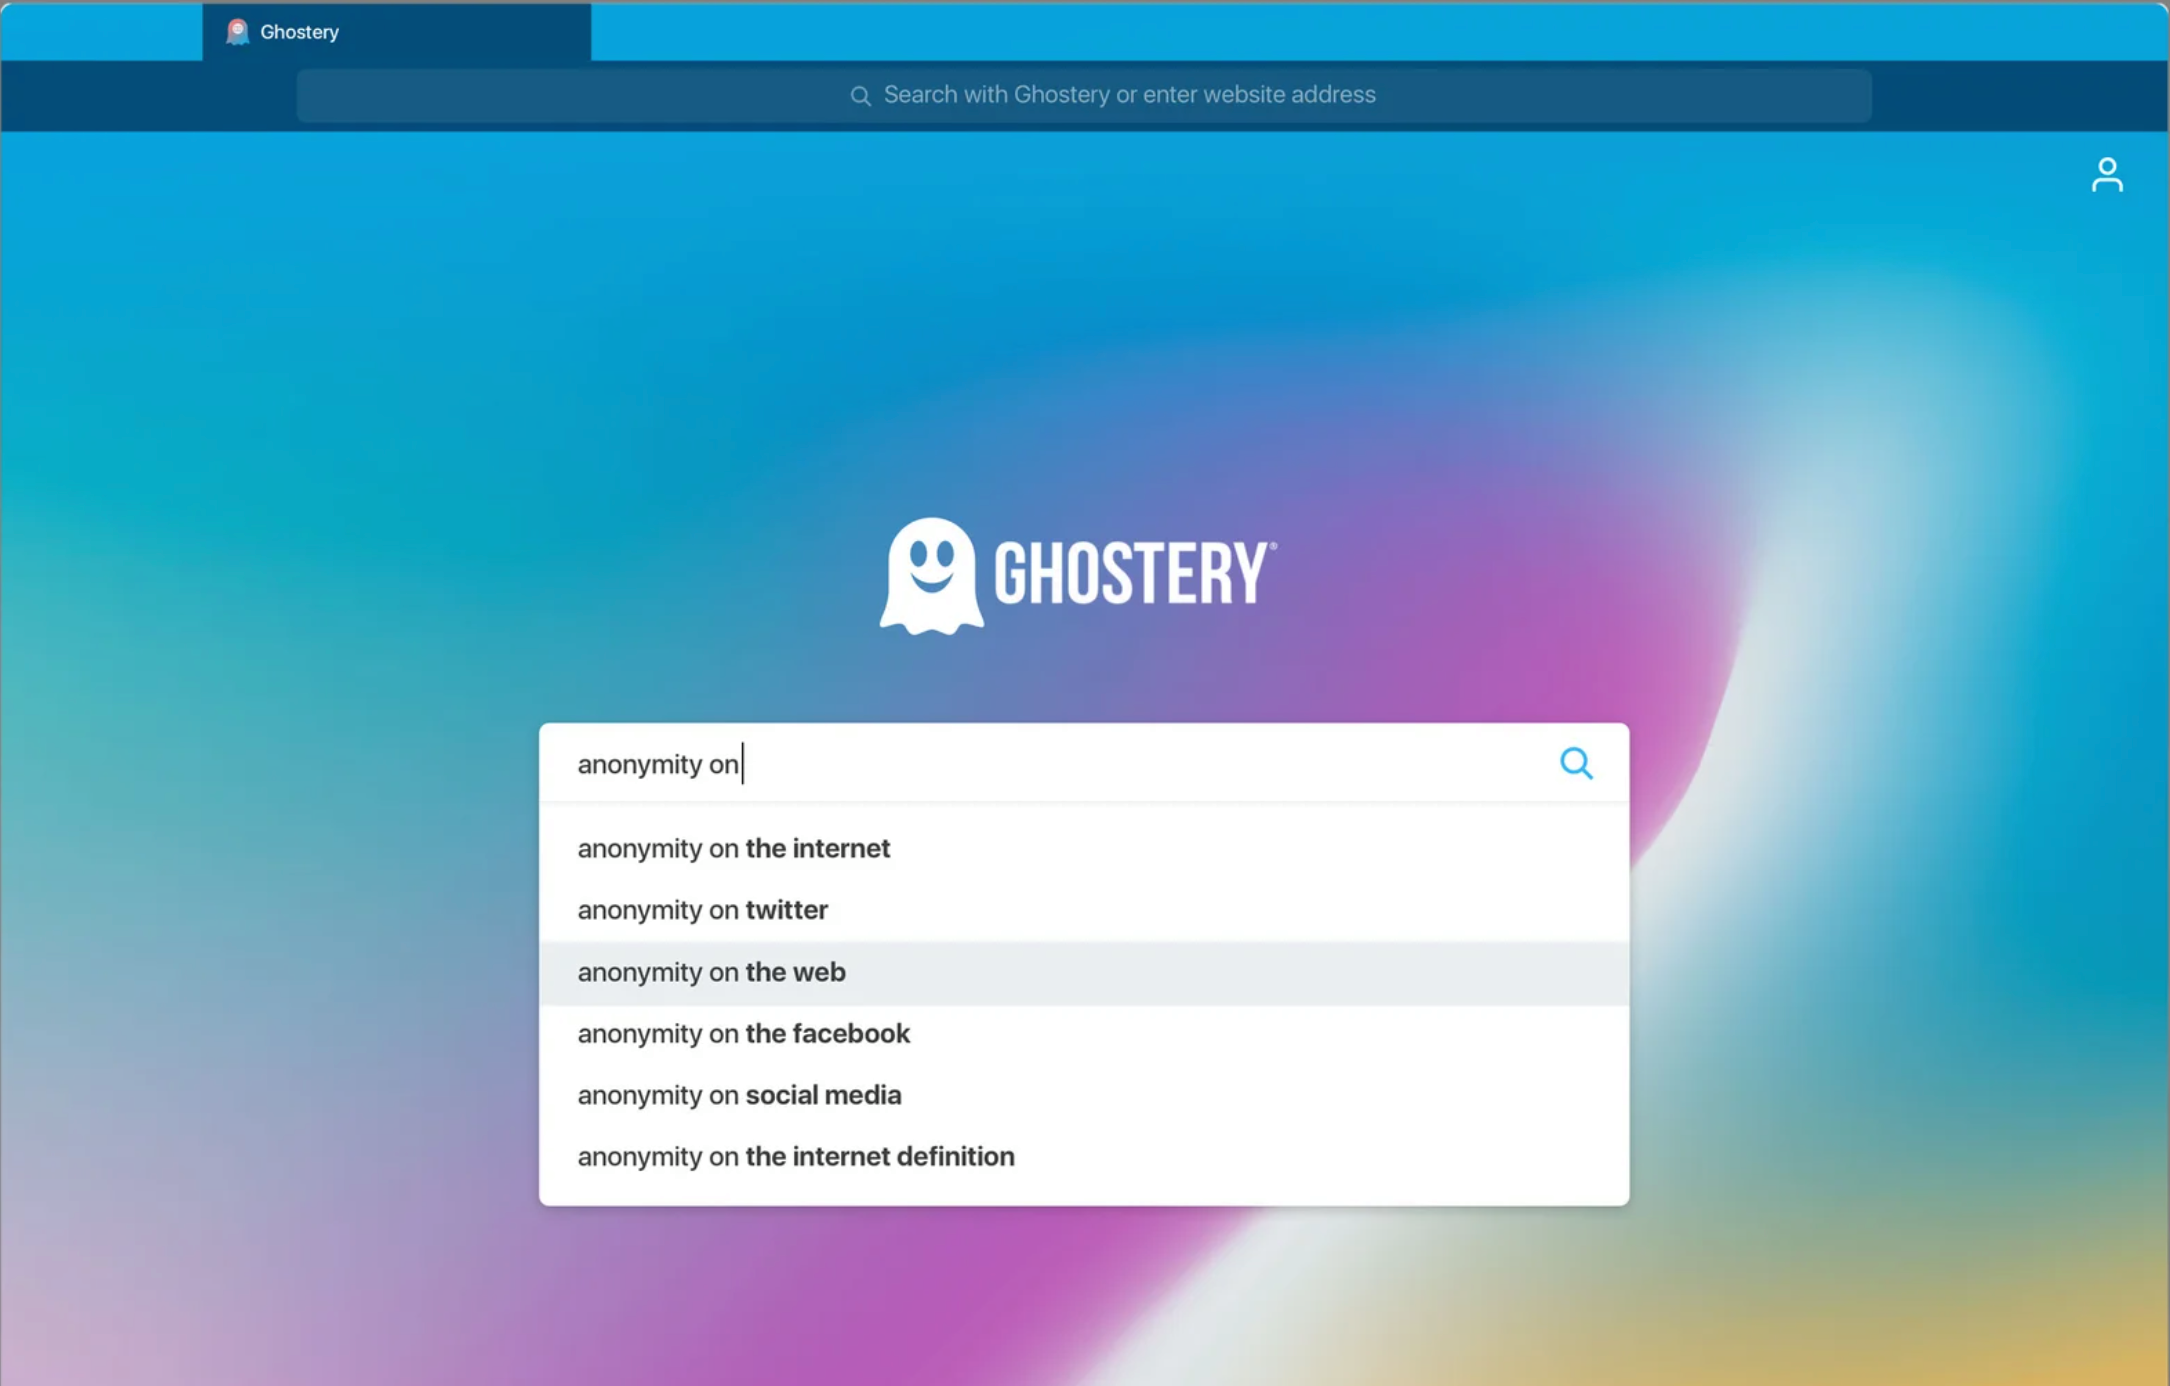Place the cursor after the text 'anonymity on'

pos(744,763)
